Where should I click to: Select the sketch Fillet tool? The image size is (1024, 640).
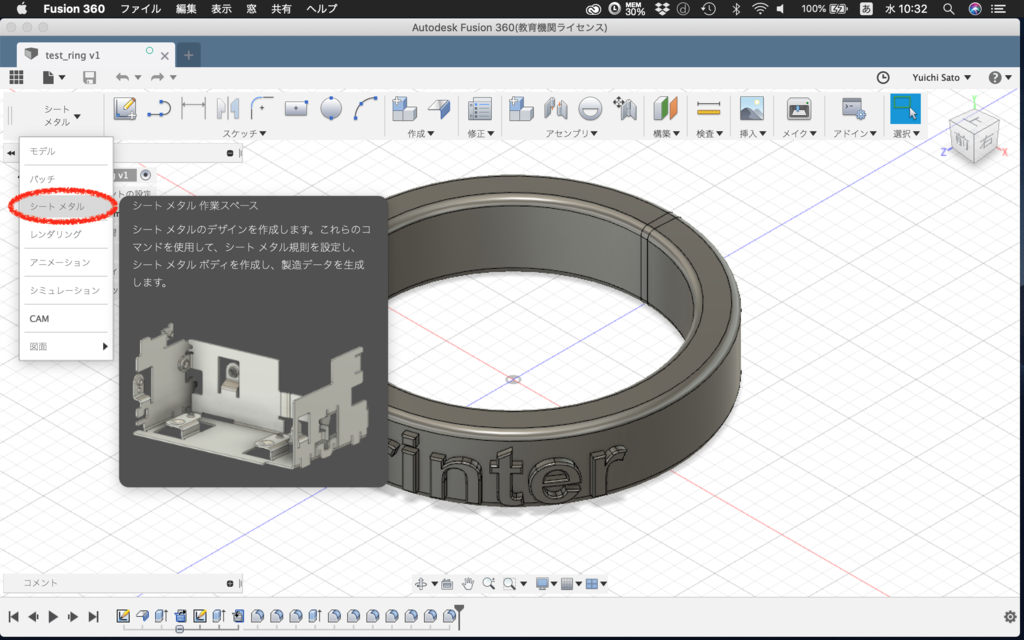pos(262,108)
